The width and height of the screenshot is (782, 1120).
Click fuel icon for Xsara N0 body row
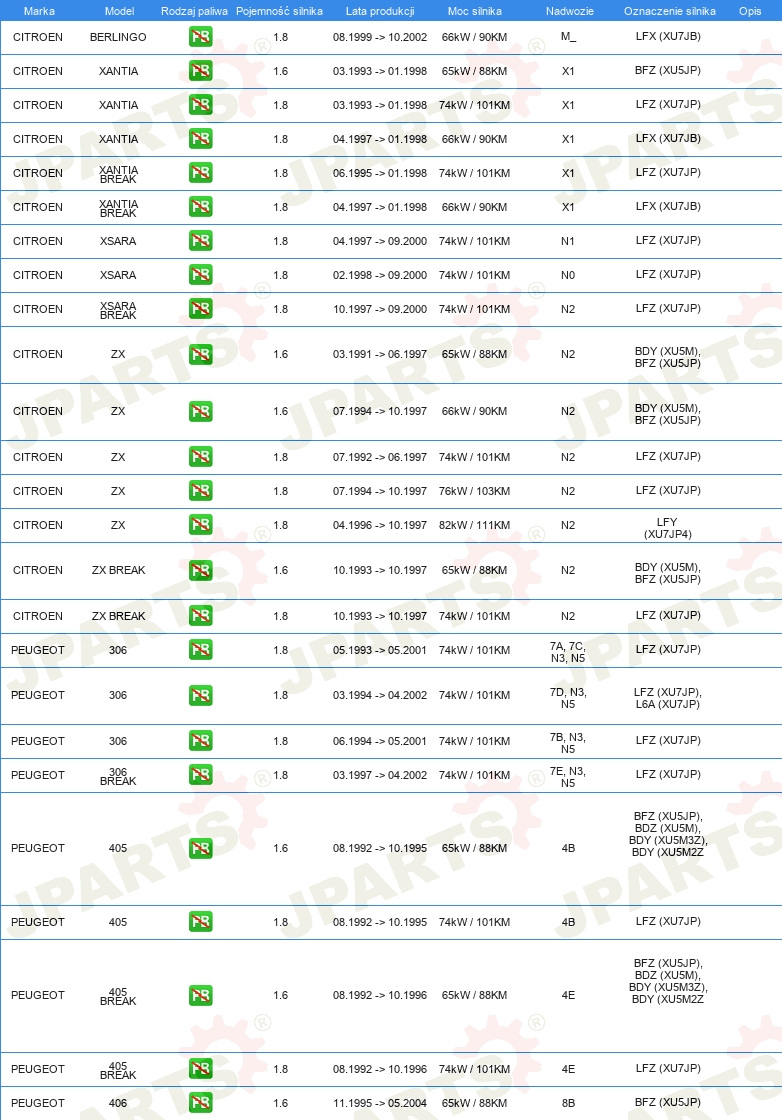[x=201, y=275]
